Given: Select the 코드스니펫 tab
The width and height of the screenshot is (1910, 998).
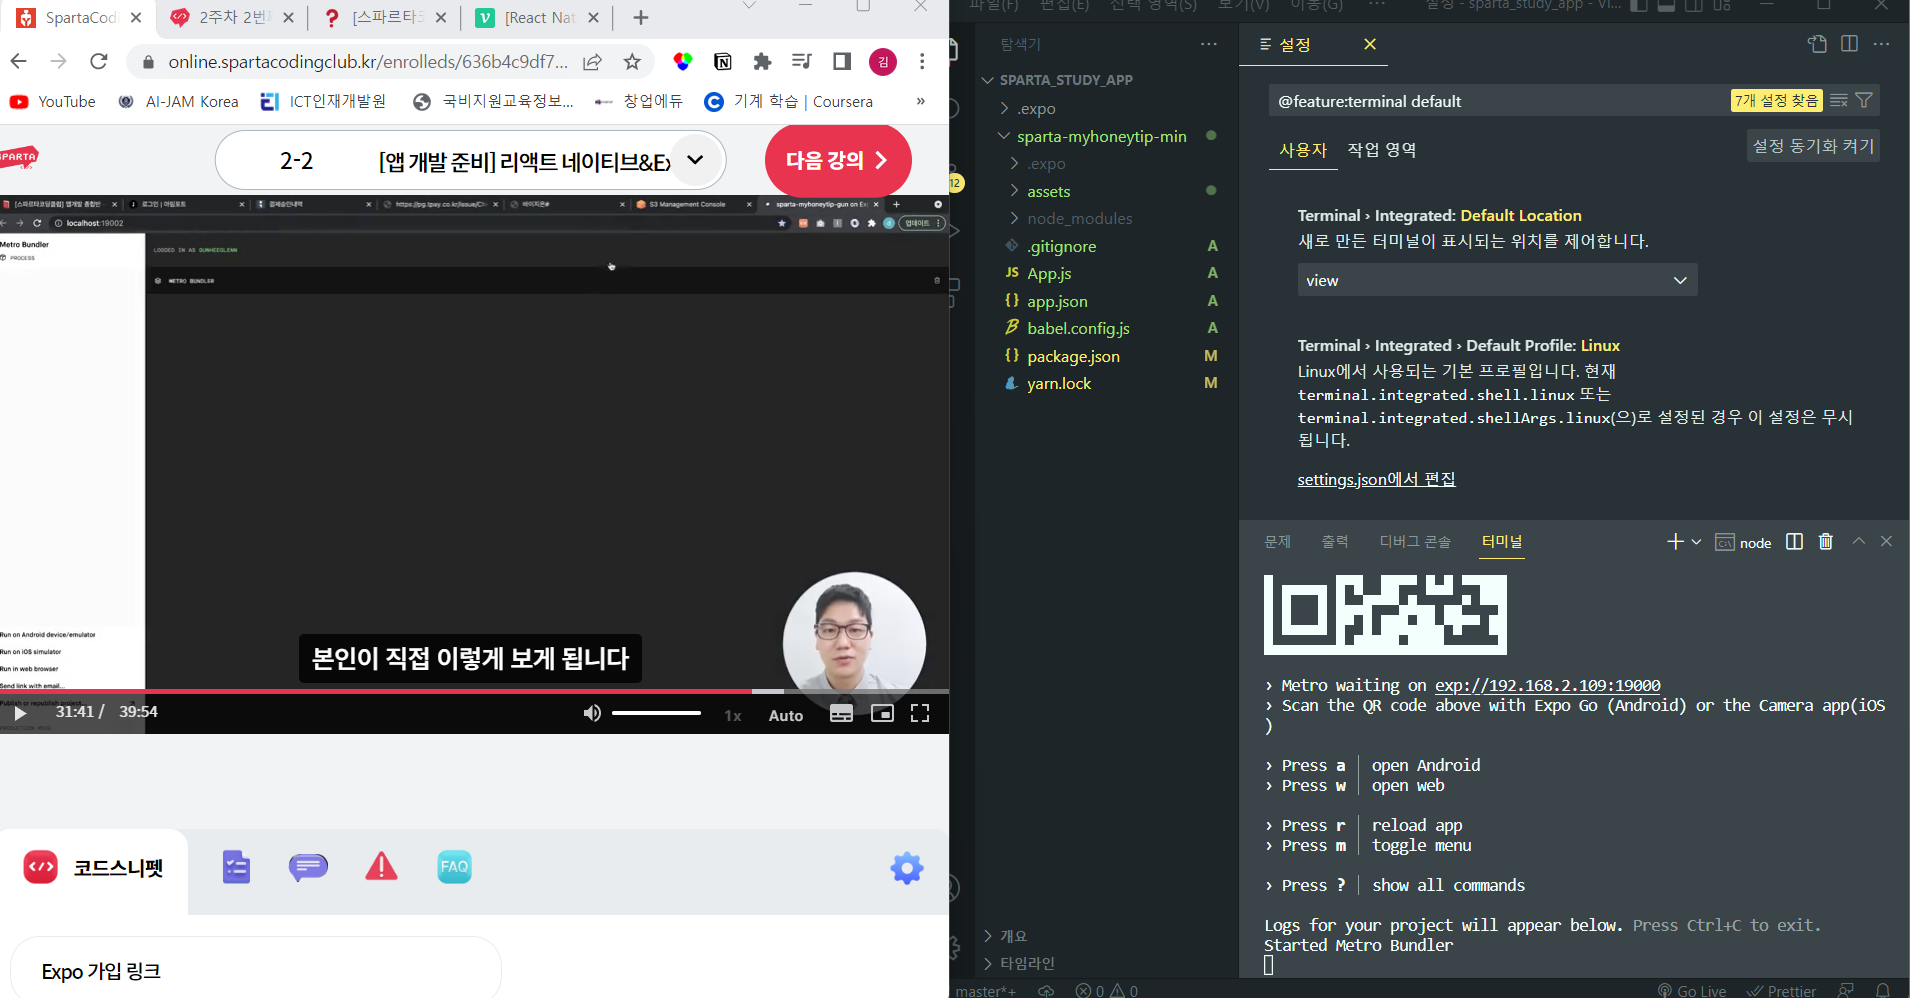Looking at the screenshot, I should click(94, 868).
